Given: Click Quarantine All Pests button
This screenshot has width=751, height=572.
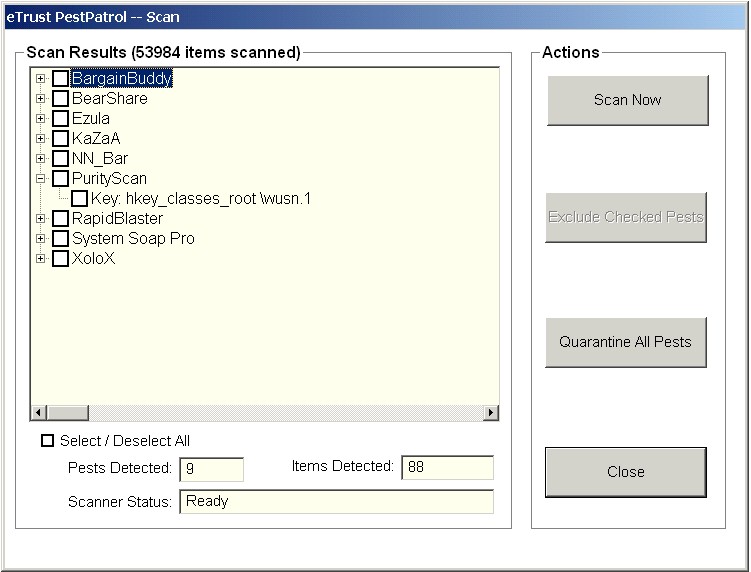Looking at the screenshot, I should (626, 342).
